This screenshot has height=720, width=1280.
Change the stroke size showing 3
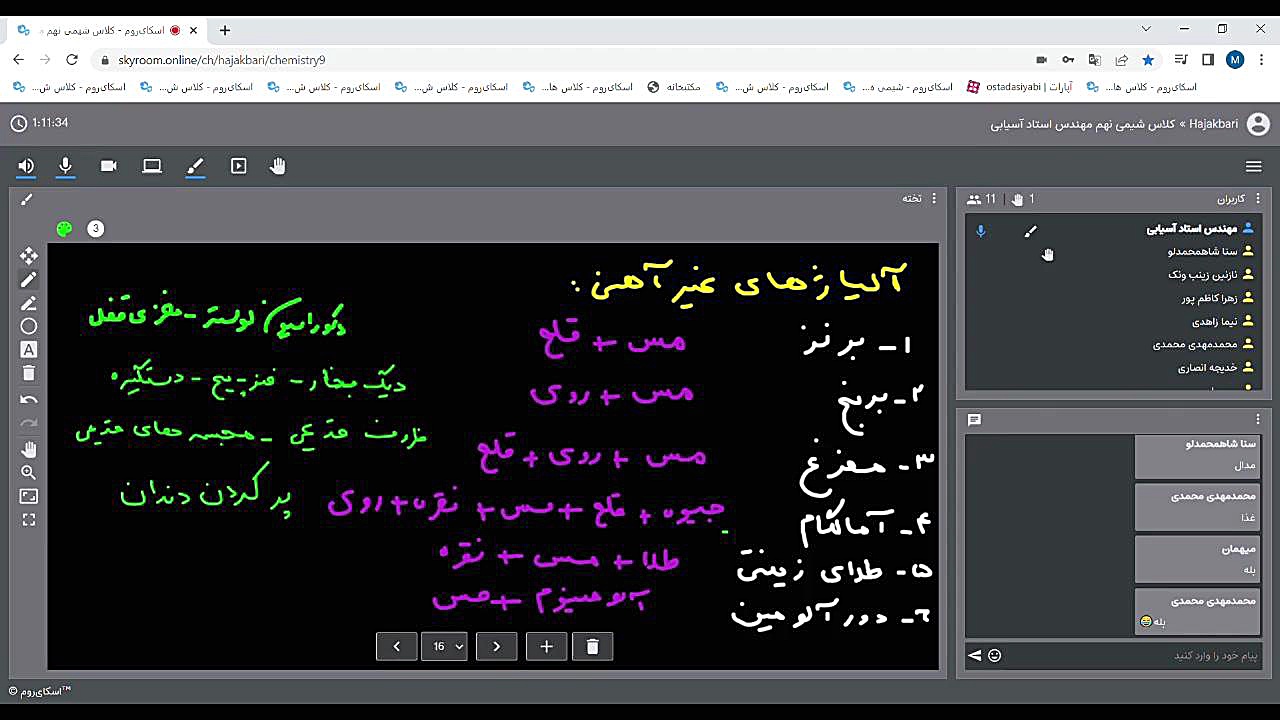pos(96,229)
